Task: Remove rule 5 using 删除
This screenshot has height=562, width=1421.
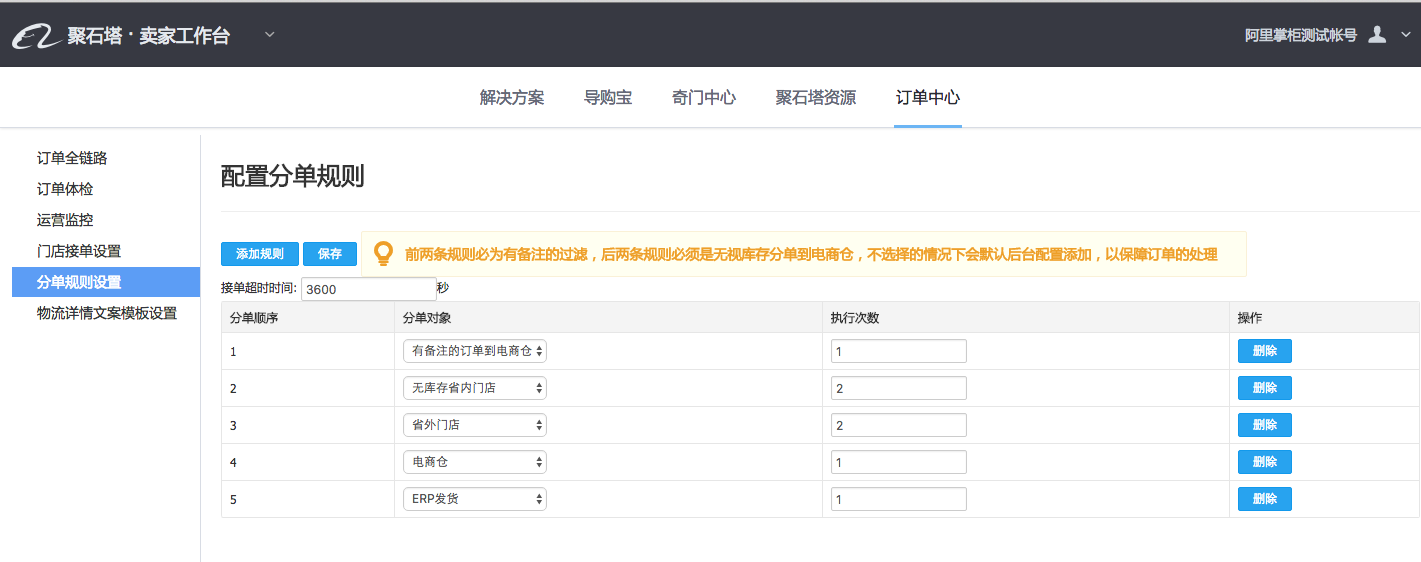Action: pos(1265,499)
